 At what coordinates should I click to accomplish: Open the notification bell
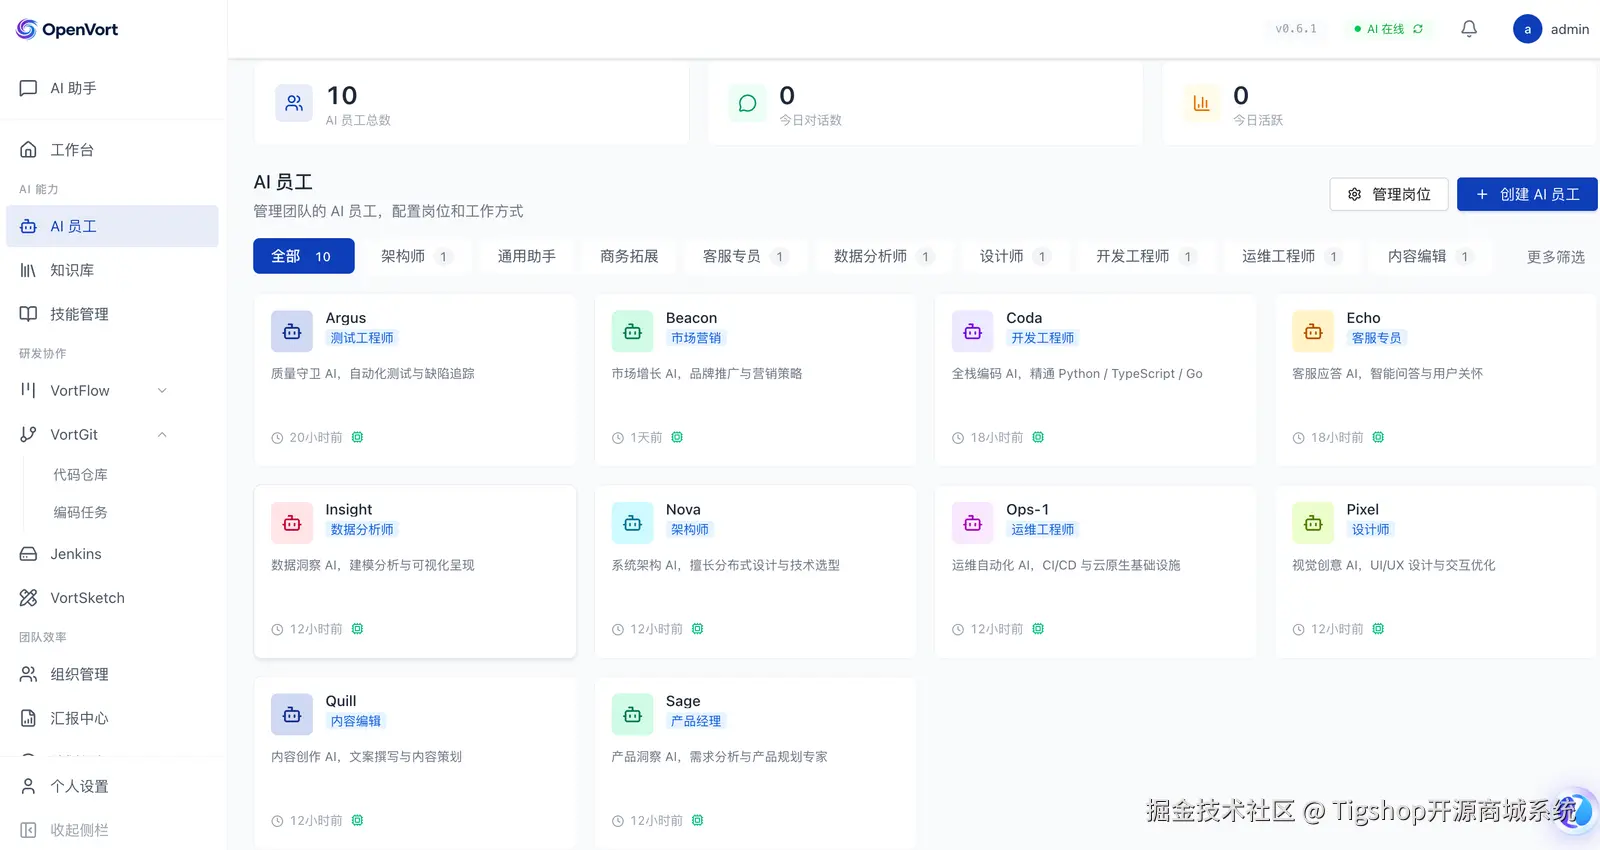click(x=1469, y=29)
